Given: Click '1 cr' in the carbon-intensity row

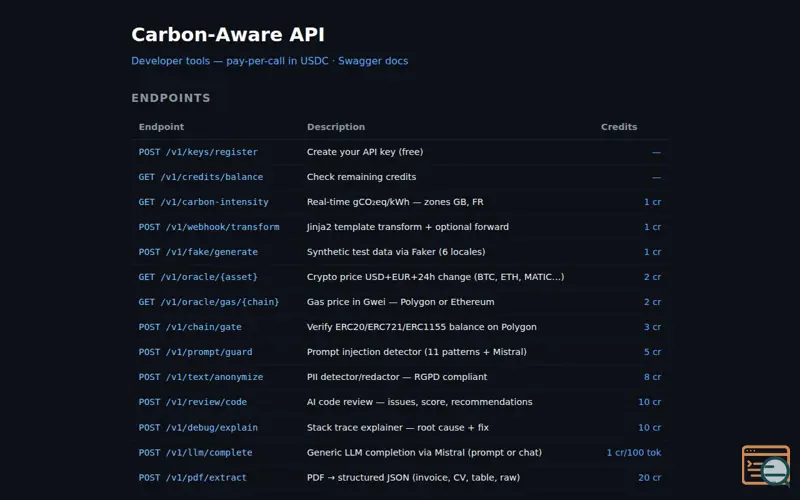Looking at the screenshot, I should coord(652,202).
